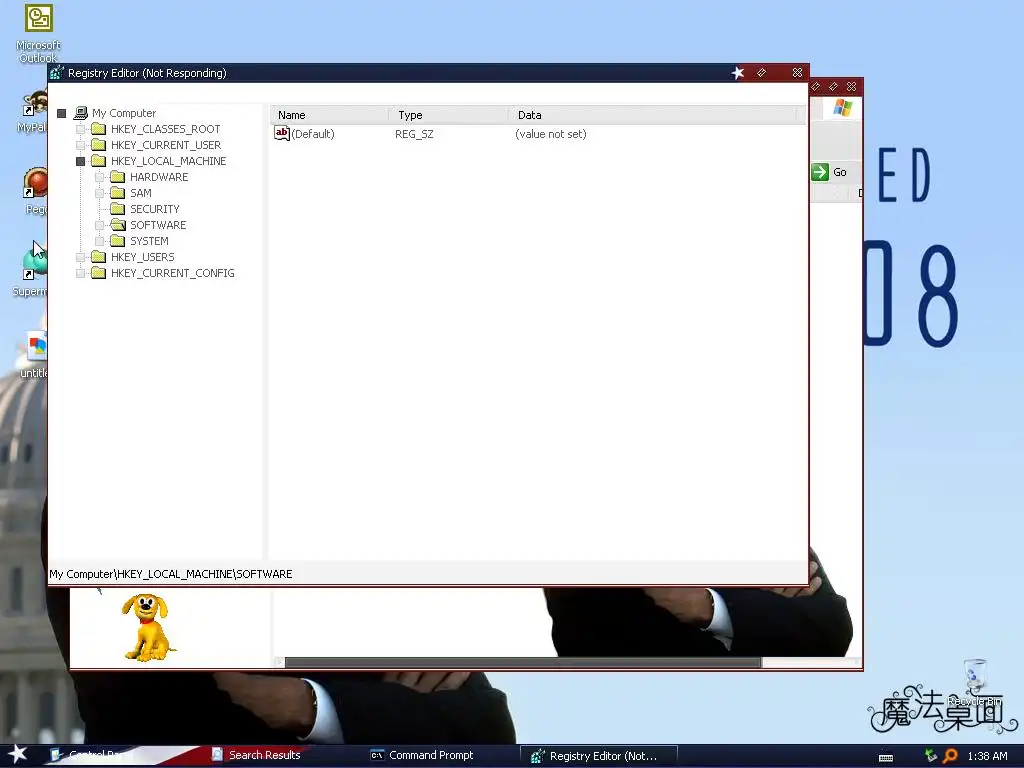Click the open SOFTWARE folder icon
The image size is (1024, 768).
point(118,225)
